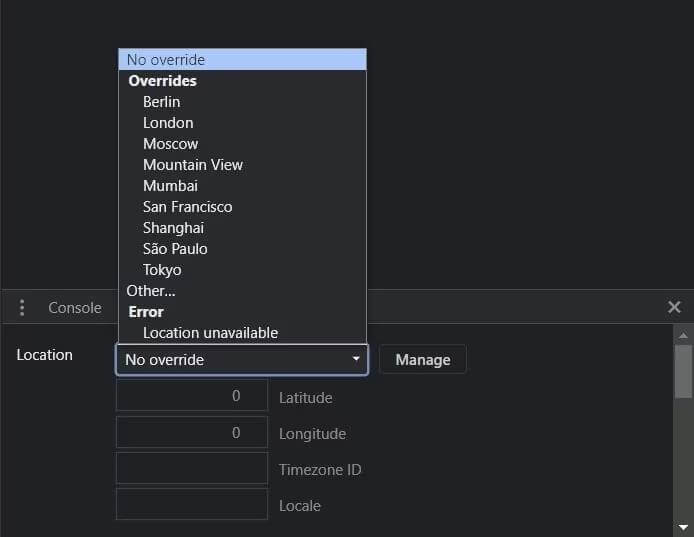This screenshot has width=694, height=537.
Task: Click the scrollbar up arrow
Action: click(683, 335)
